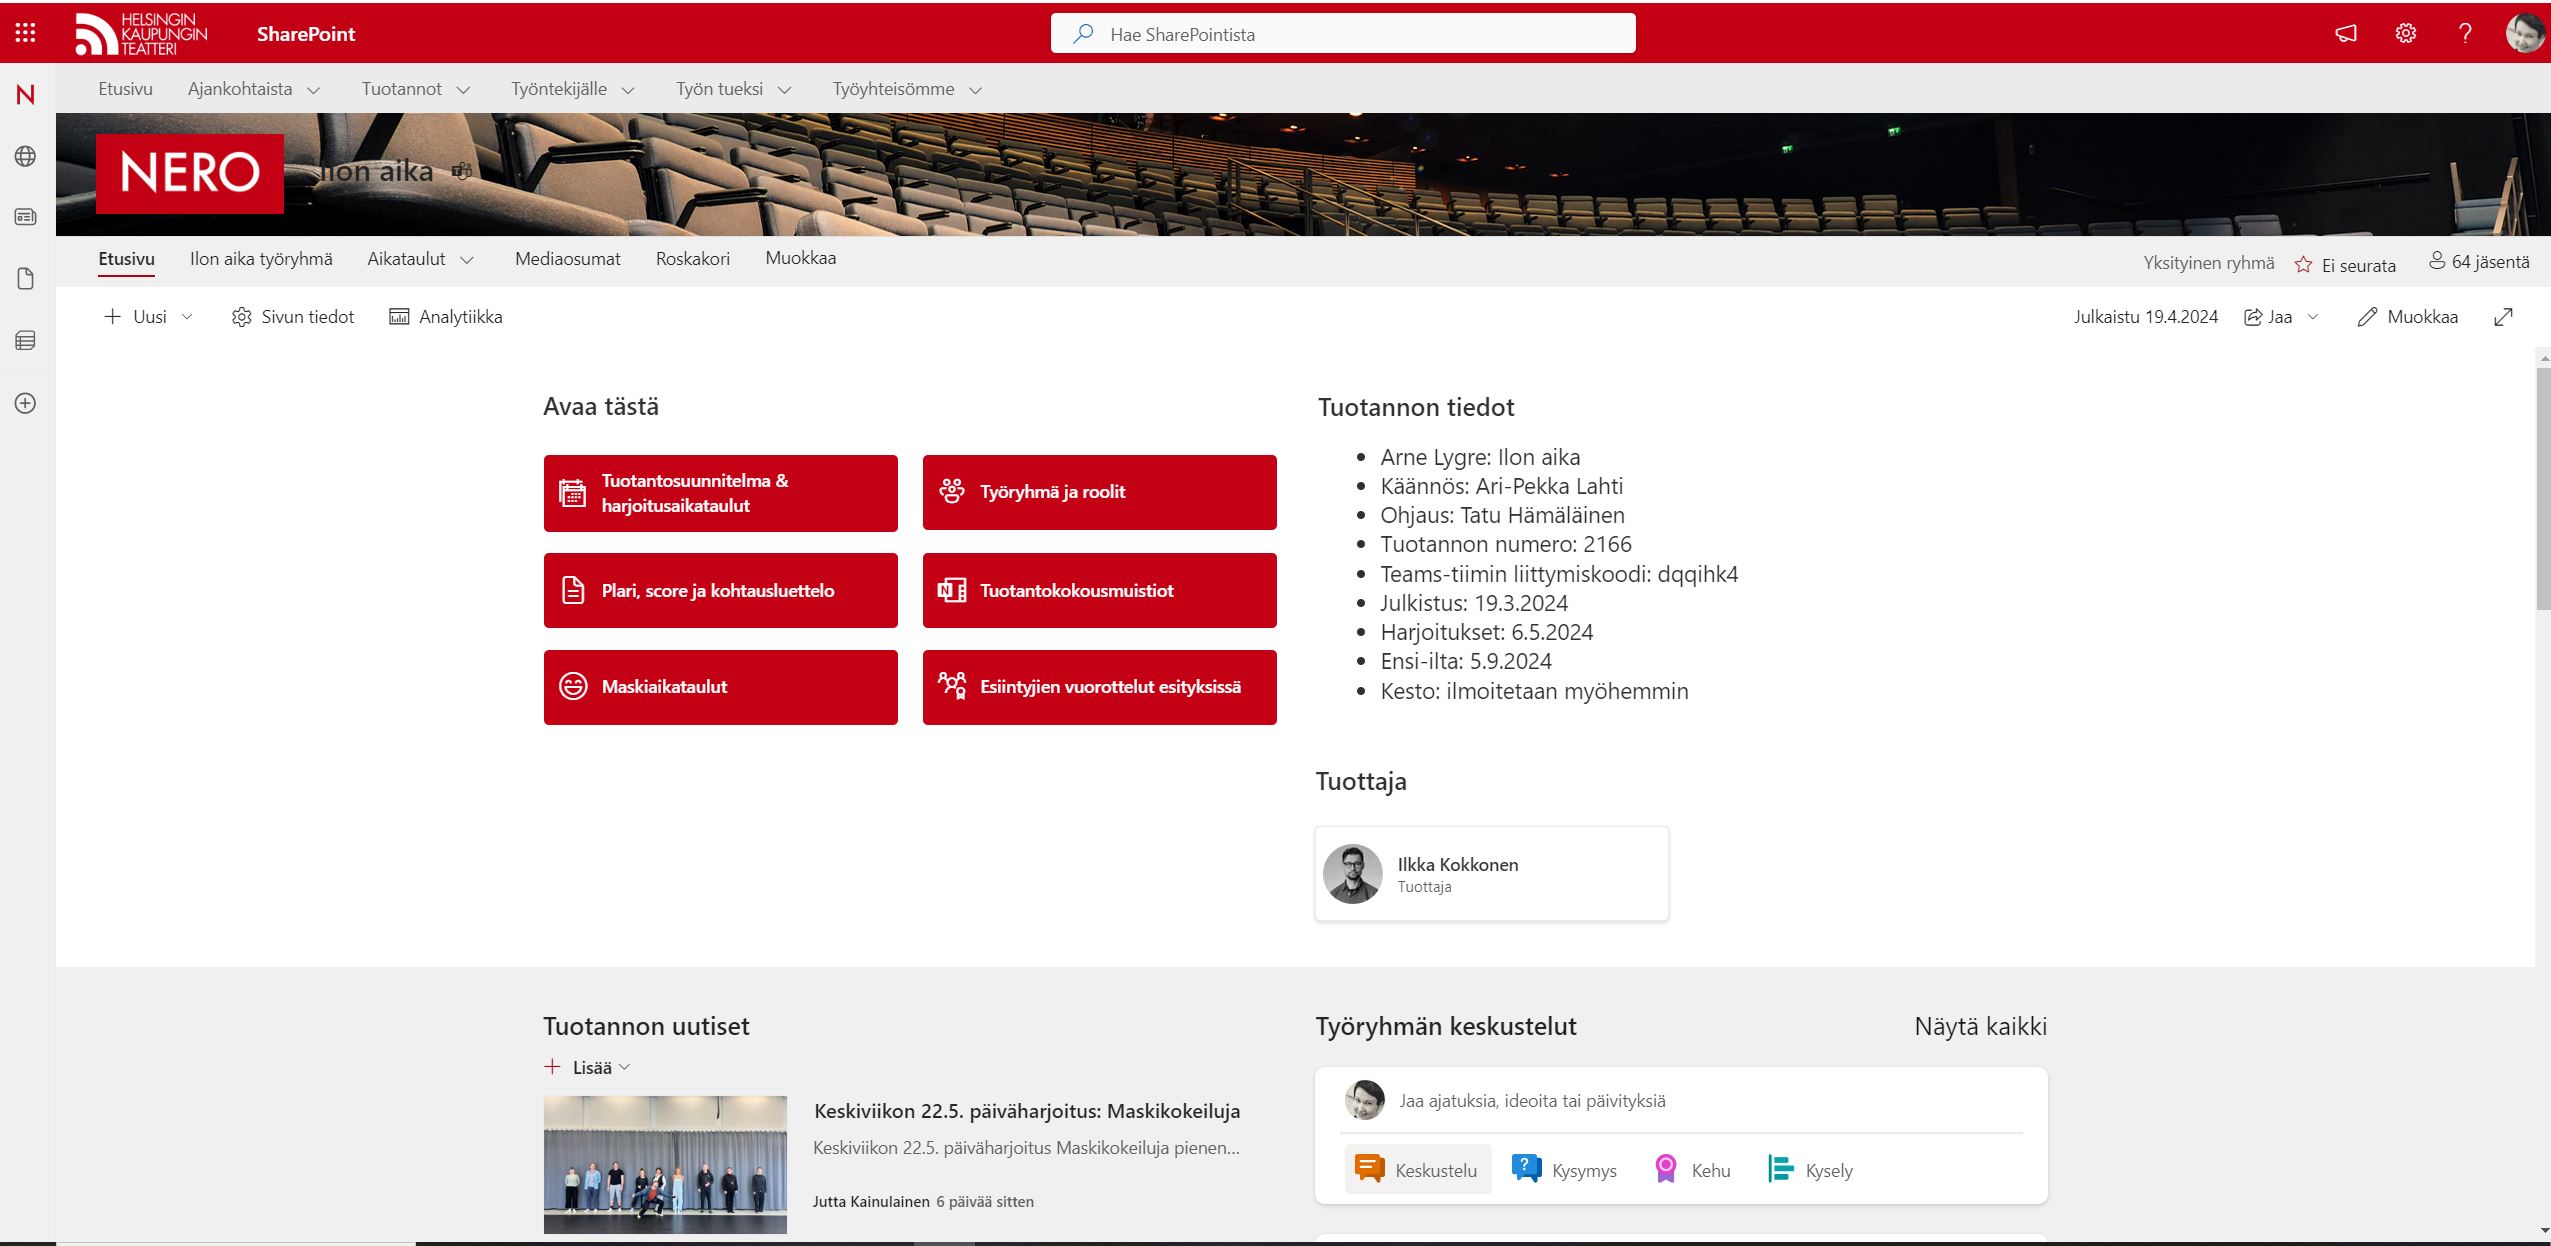Open the app launcher waffle icon
This screenshot has width=2551, height=1246.
[x=26, y=33]
